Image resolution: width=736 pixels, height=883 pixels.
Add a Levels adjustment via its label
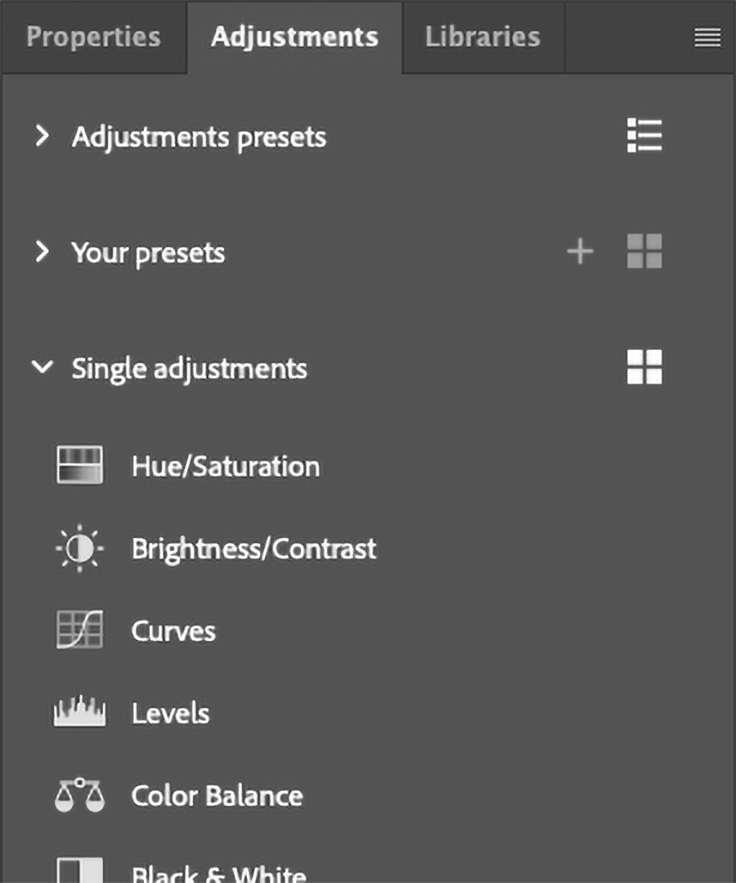(x=170, y=713)
